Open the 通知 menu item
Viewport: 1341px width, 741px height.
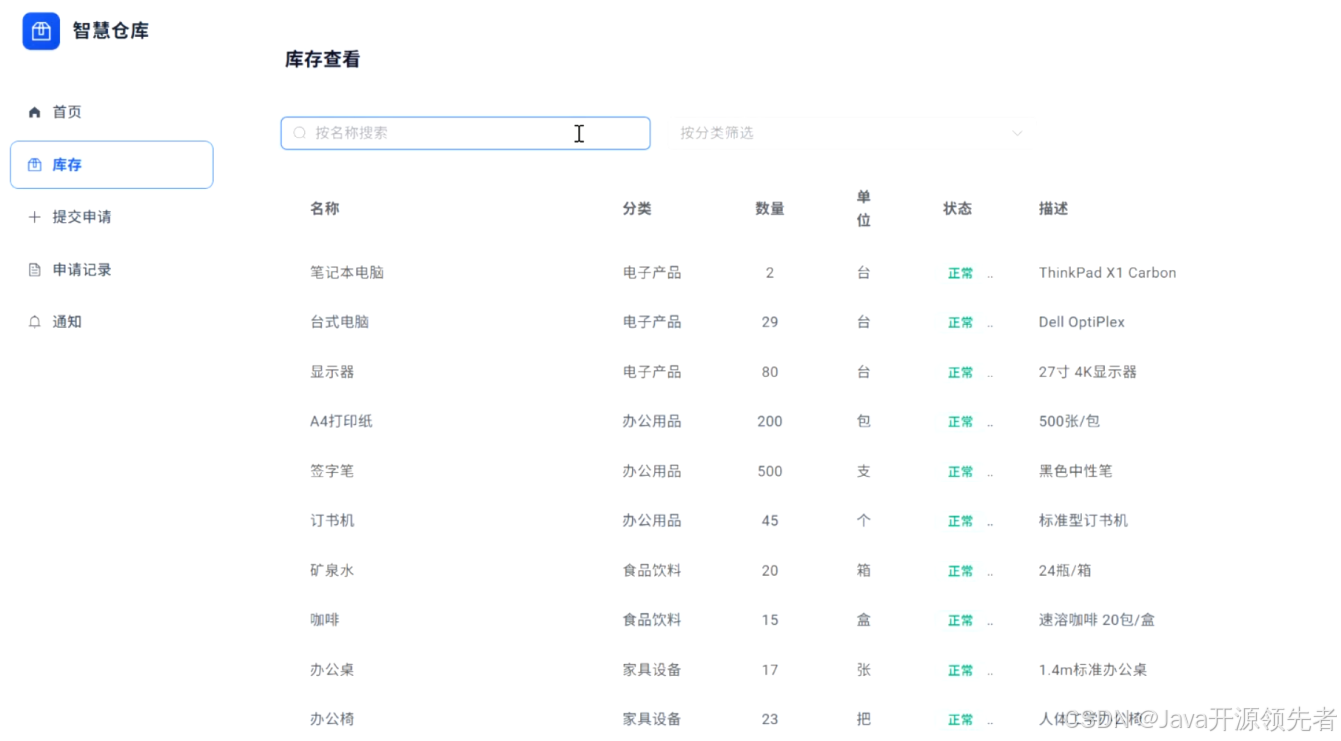(112, 322)
